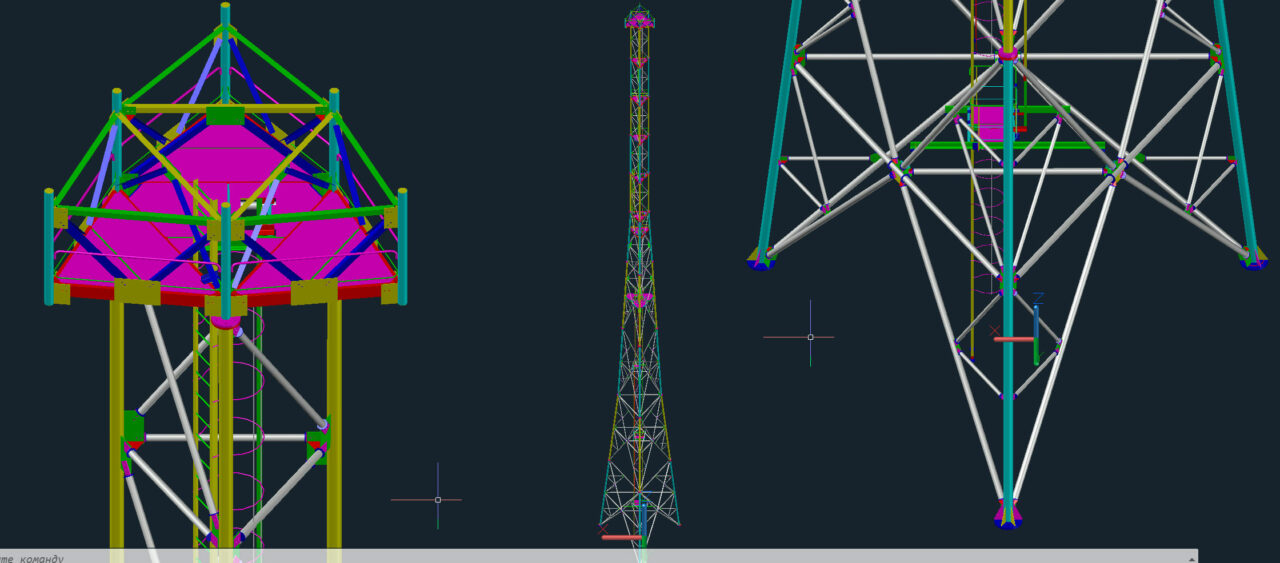Click the crosshair marker right of the full tower
Viewport: 1280px width, 563px height.
coord(810,337)
